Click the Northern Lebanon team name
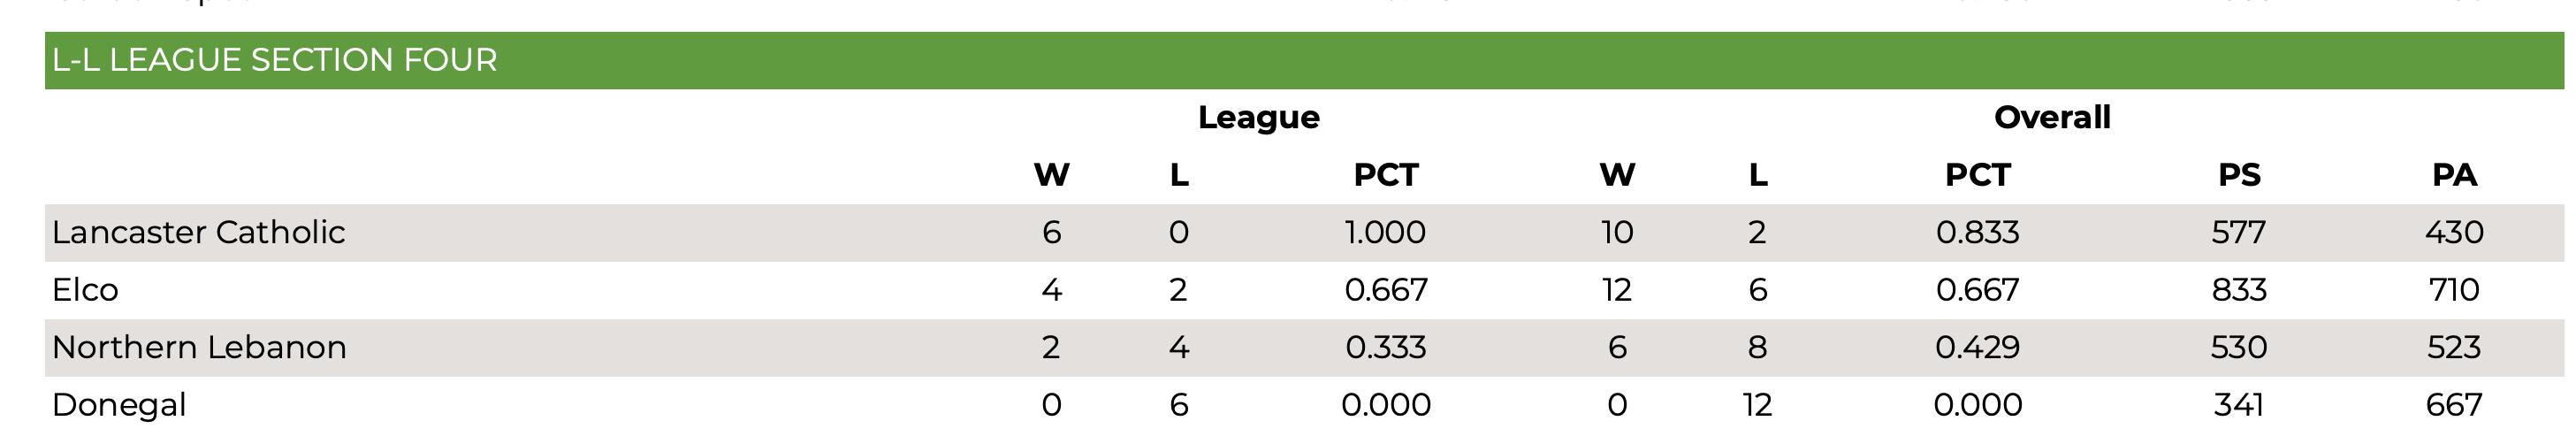 click(199, 347)
